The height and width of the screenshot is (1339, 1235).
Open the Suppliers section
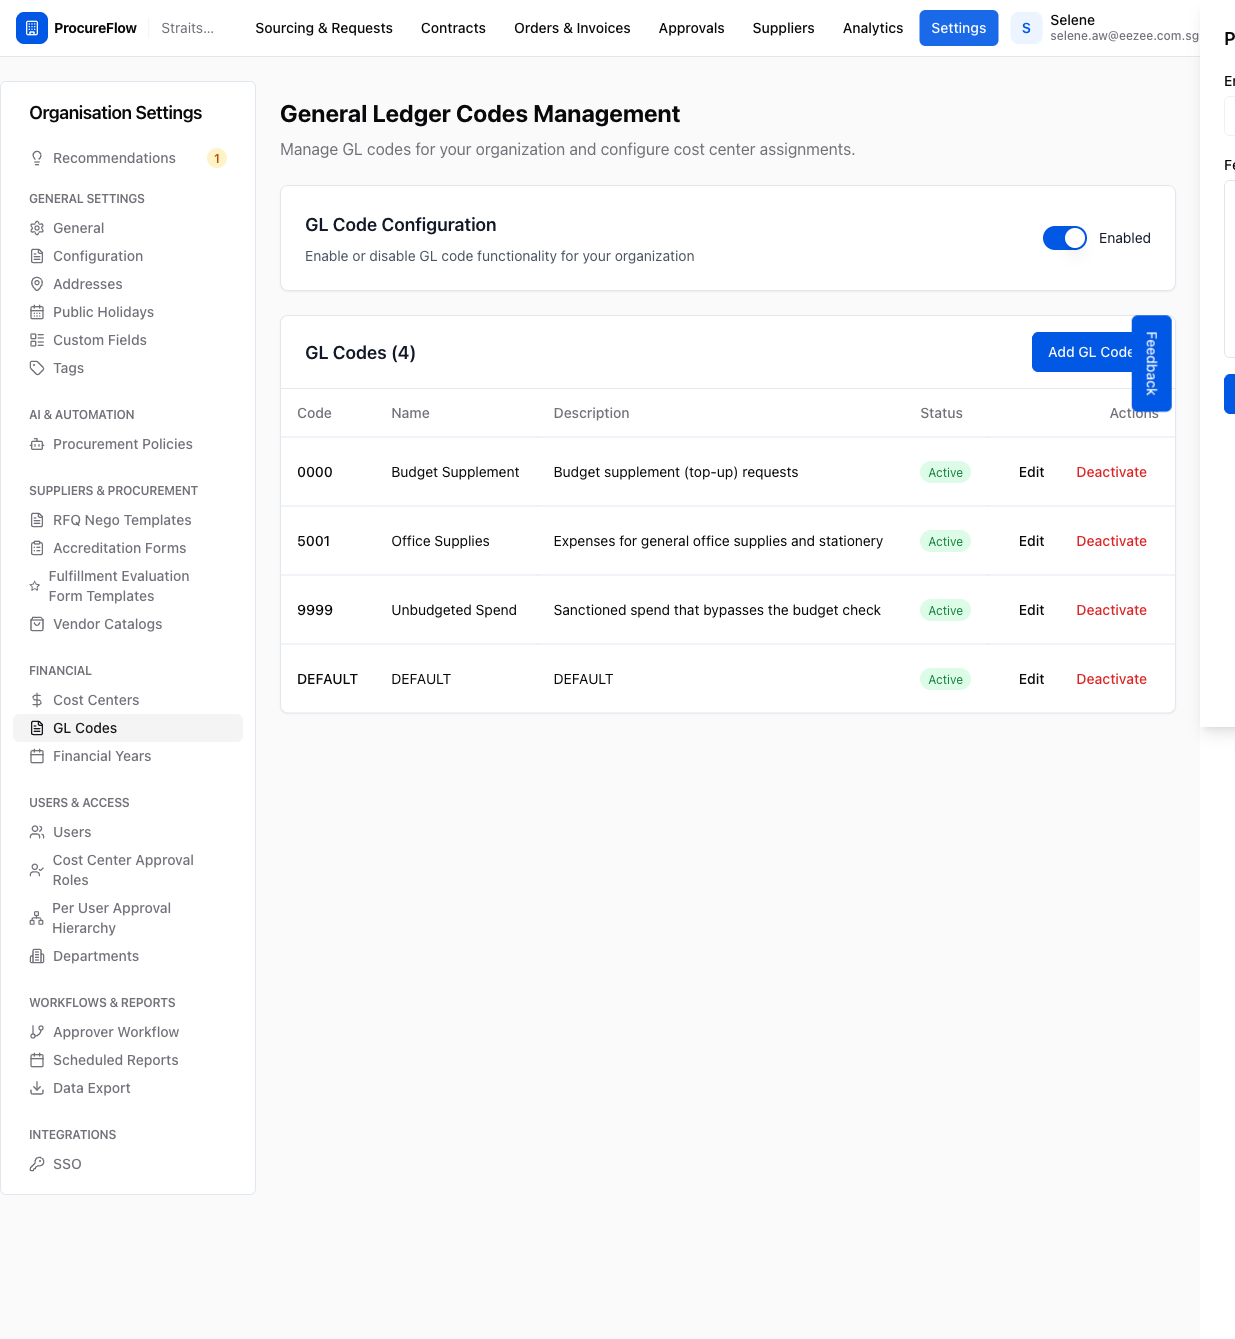[x=783, y=28]
